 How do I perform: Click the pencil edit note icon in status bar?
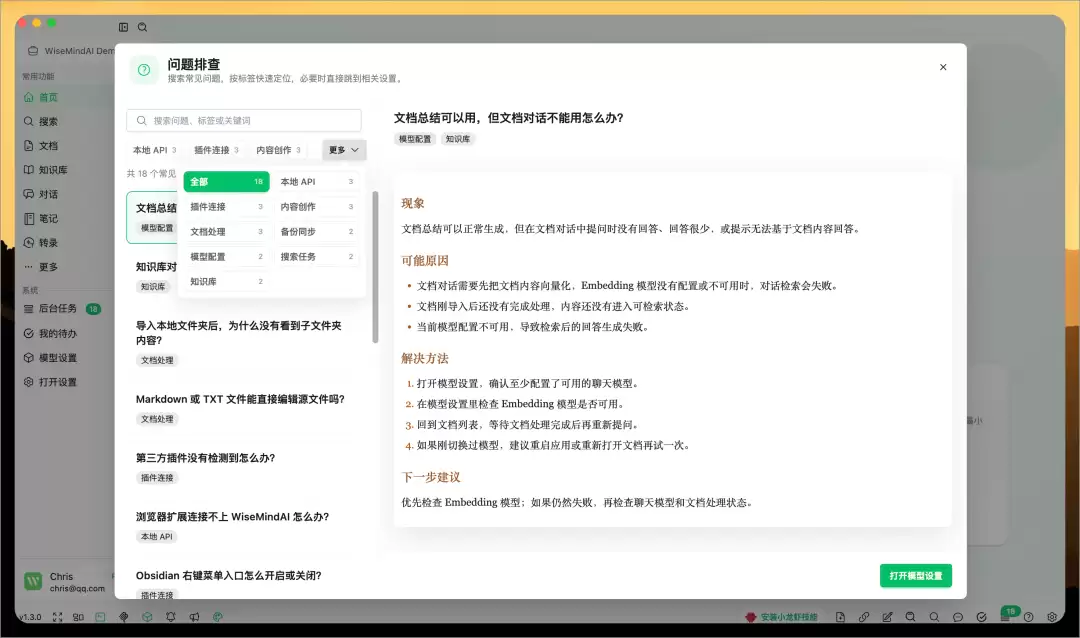pyautogui.click(x=887, y=617)
